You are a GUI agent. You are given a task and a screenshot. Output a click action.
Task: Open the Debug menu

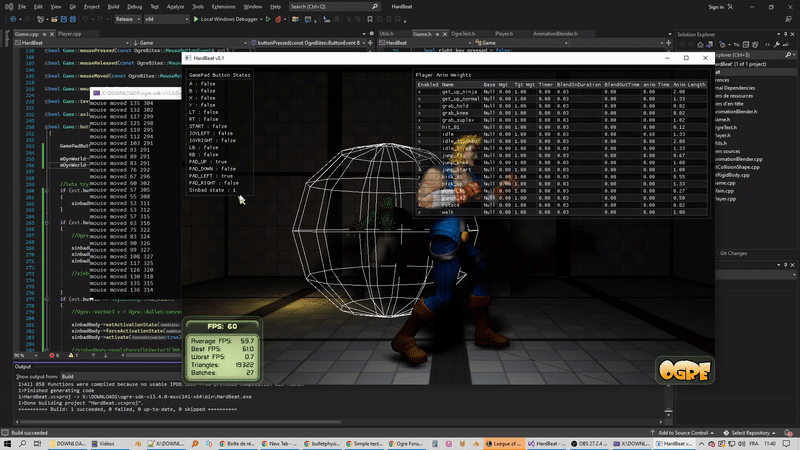pyautogui.click(x=135, y=7)
